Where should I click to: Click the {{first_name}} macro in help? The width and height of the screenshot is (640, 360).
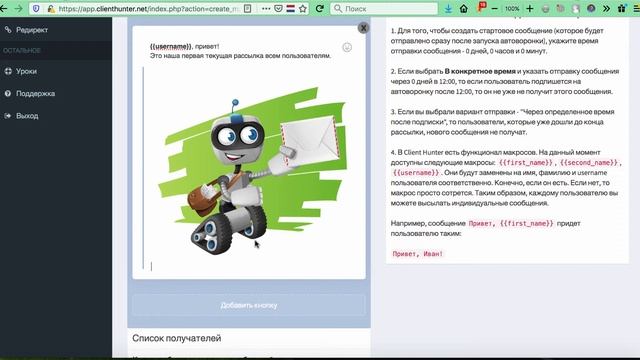[x=526, y=163]
